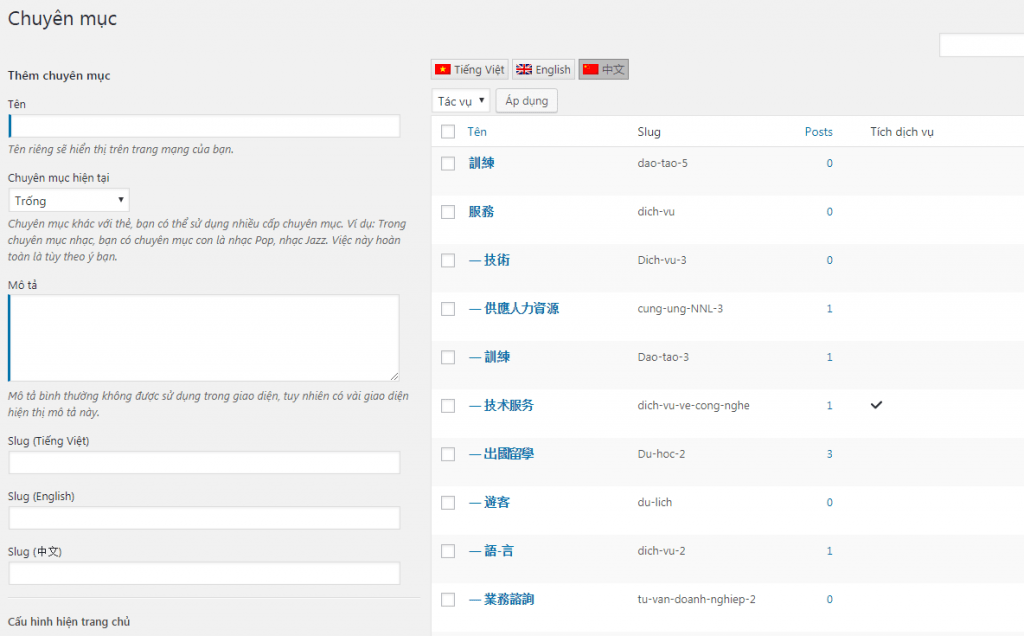Click the search box at top right

tap(981, 45)
